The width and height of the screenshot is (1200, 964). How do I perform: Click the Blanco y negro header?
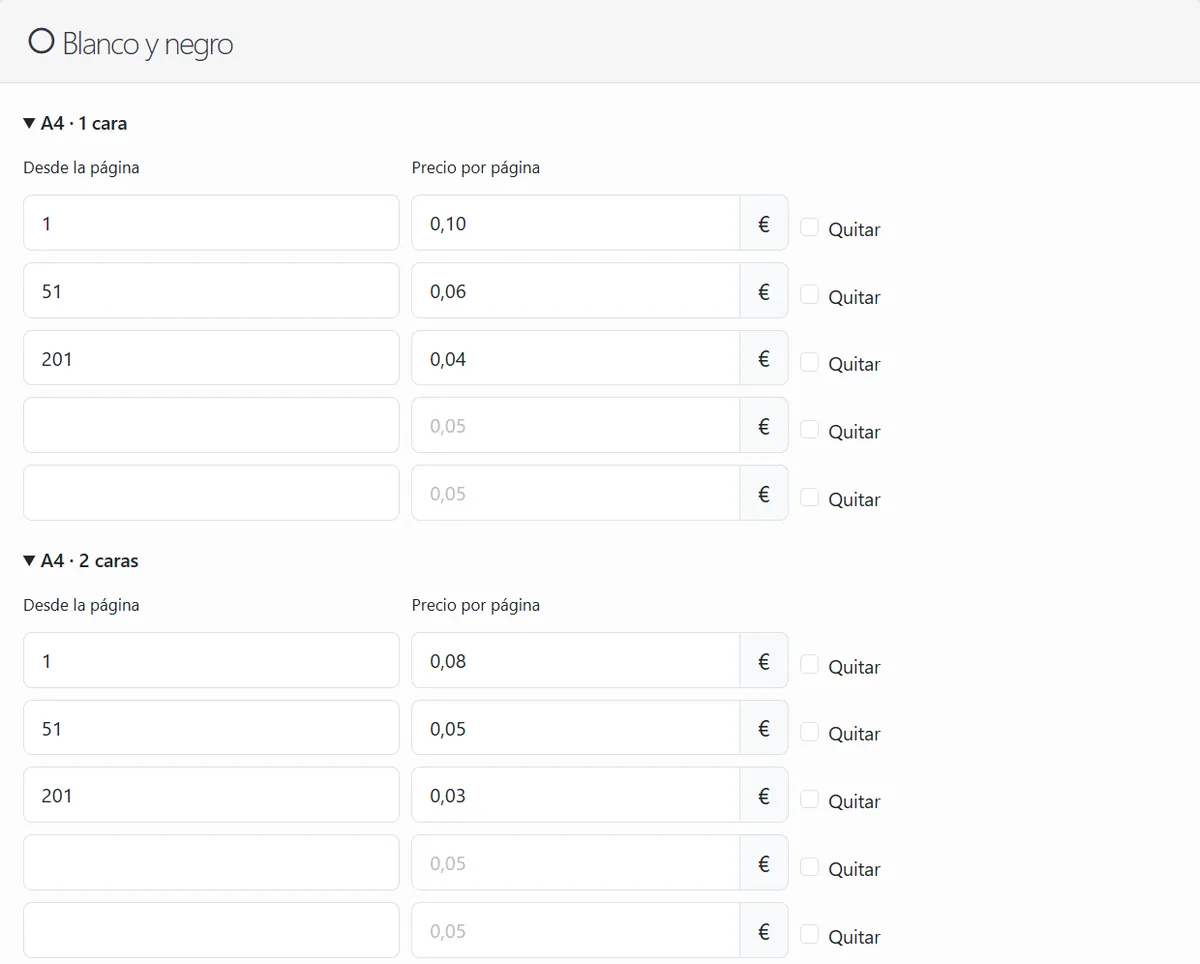[x=131, y=43]
